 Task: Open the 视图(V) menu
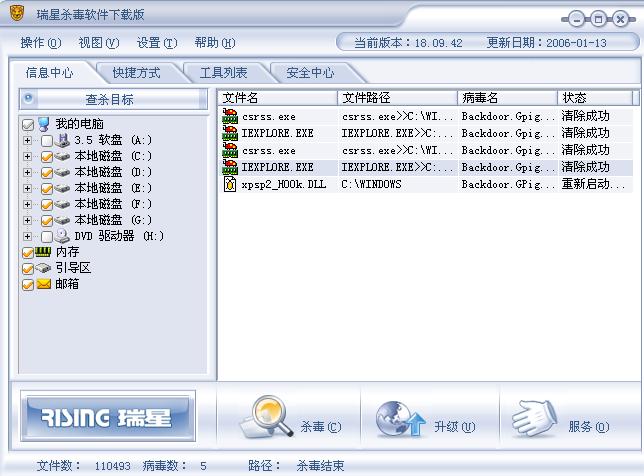tap(99, 43)
